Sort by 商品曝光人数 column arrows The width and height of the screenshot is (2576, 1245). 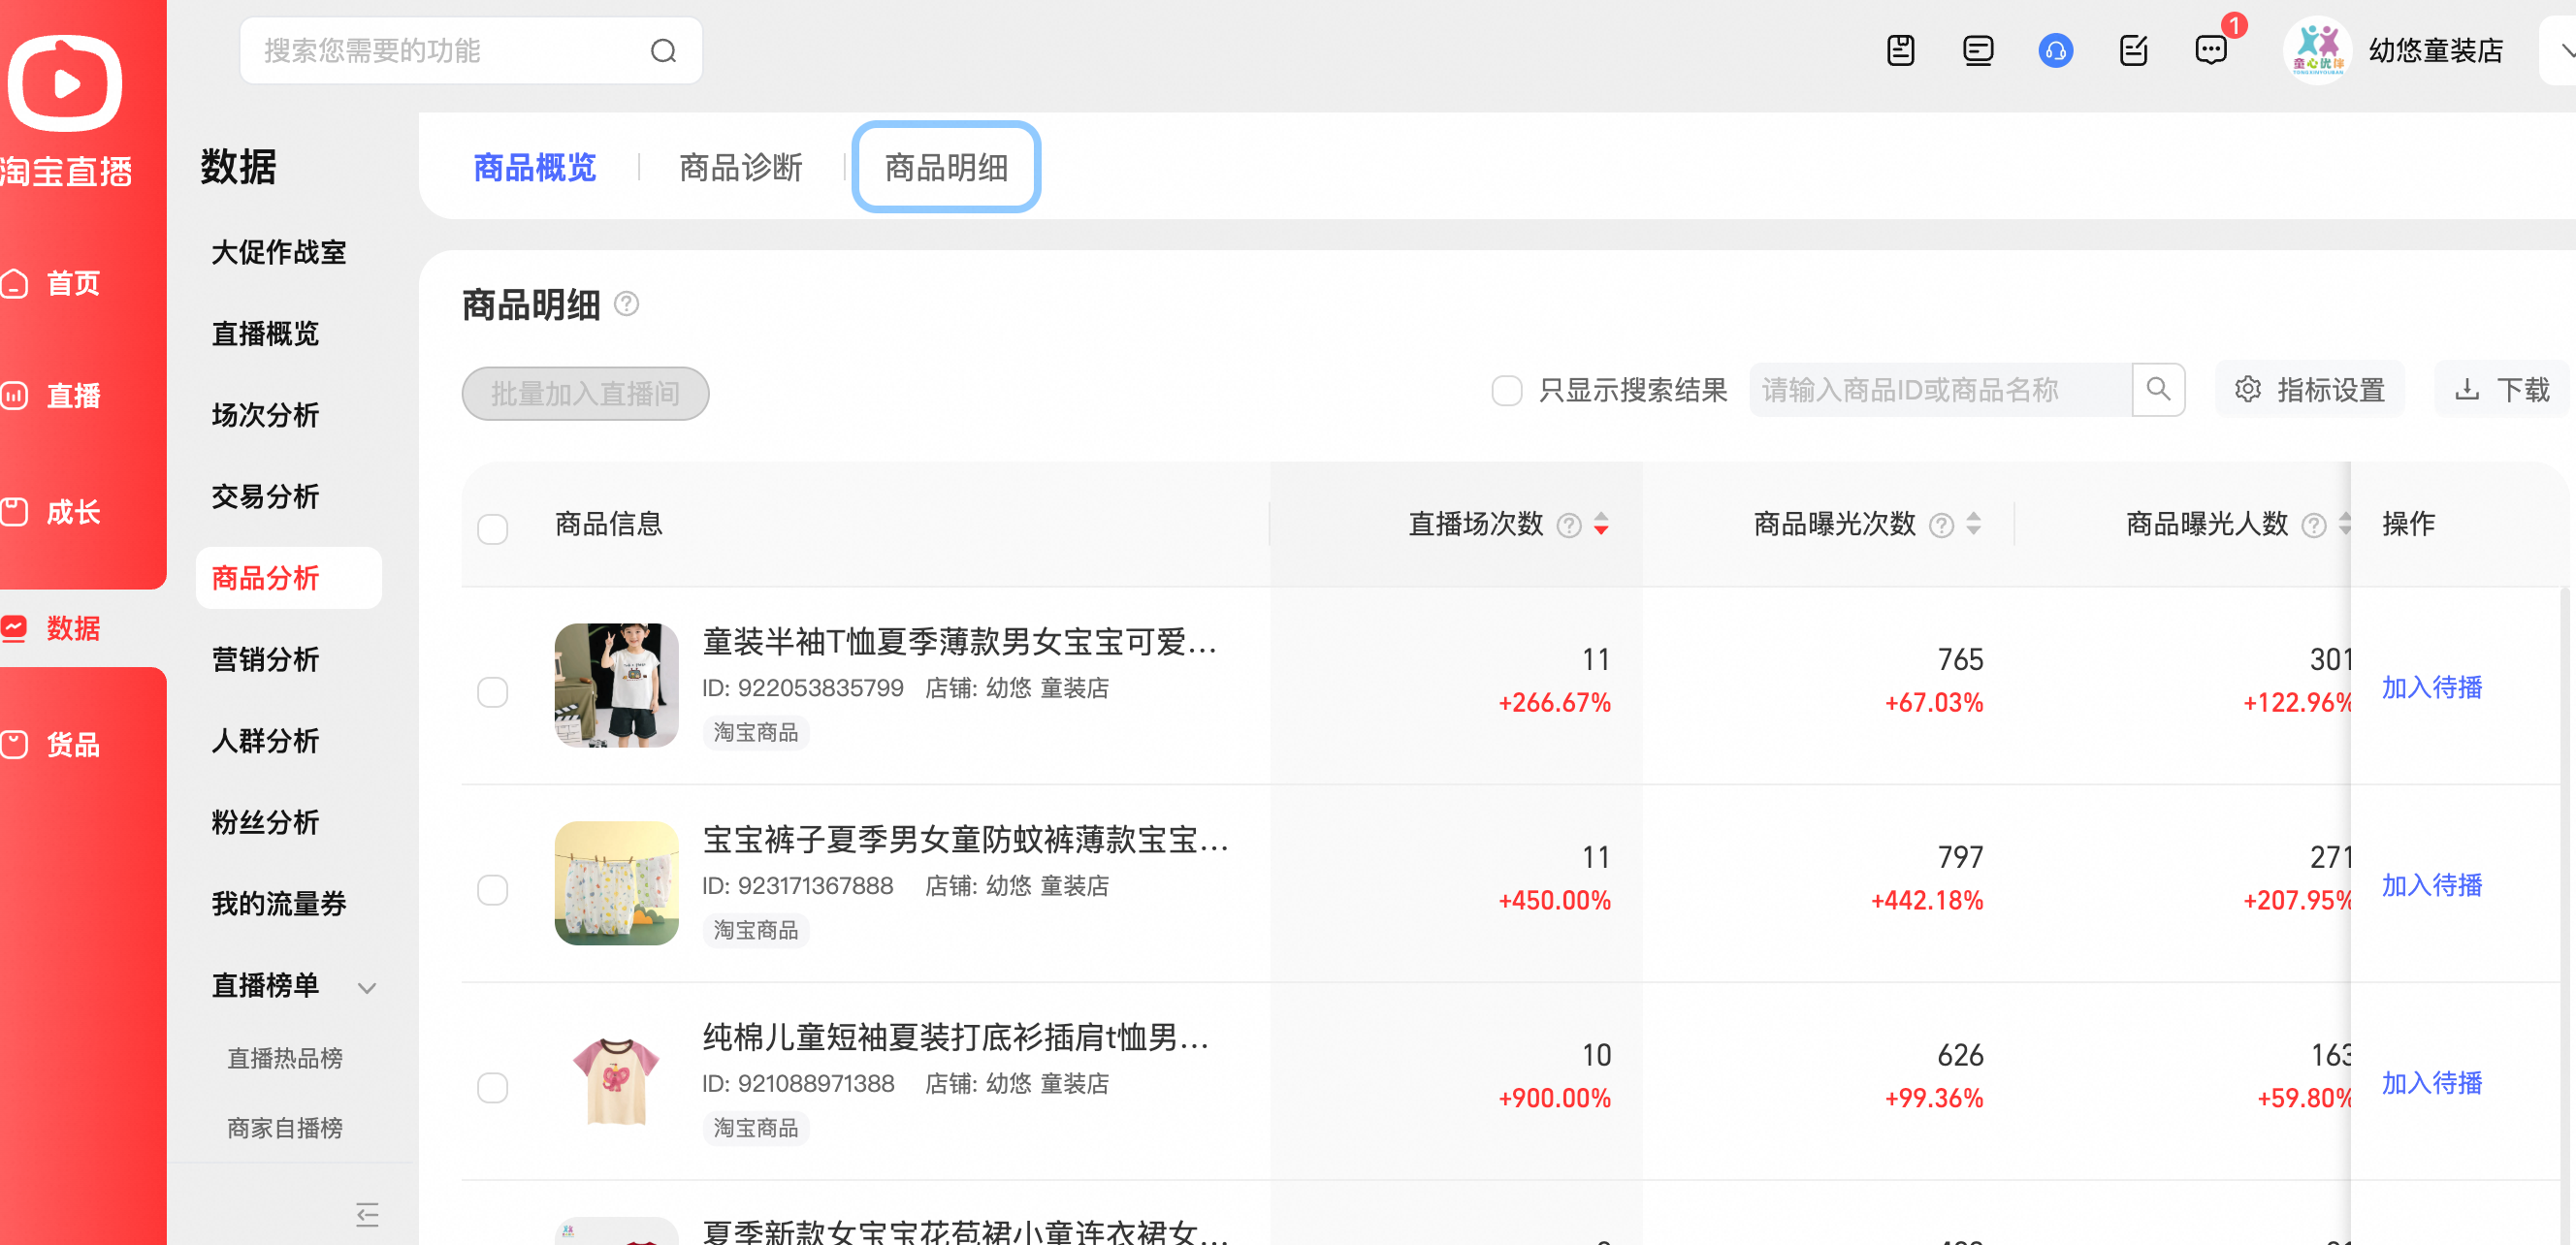[2344, 524]
